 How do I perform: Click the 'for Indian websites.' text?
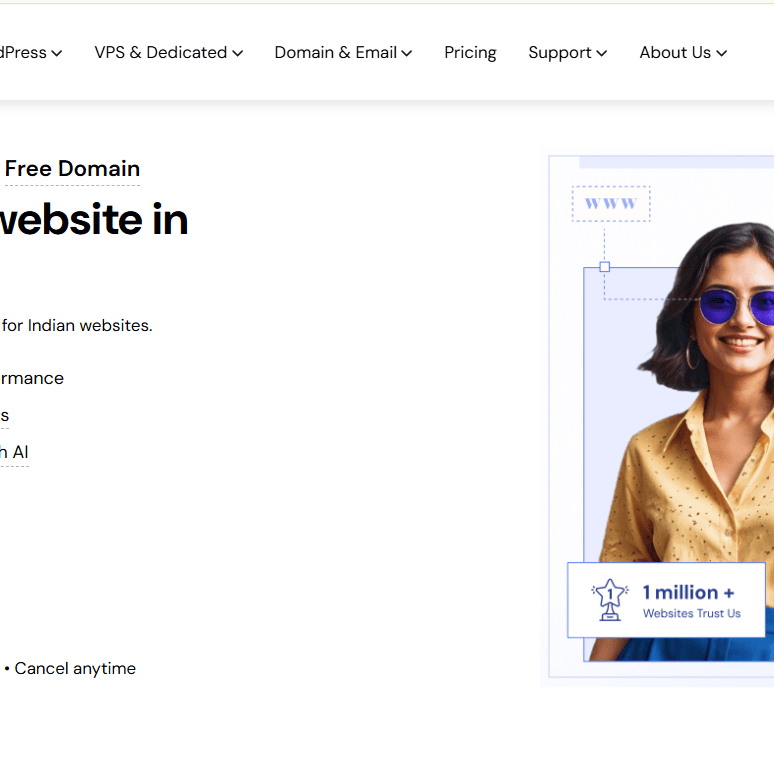click(x=77, y=326)
